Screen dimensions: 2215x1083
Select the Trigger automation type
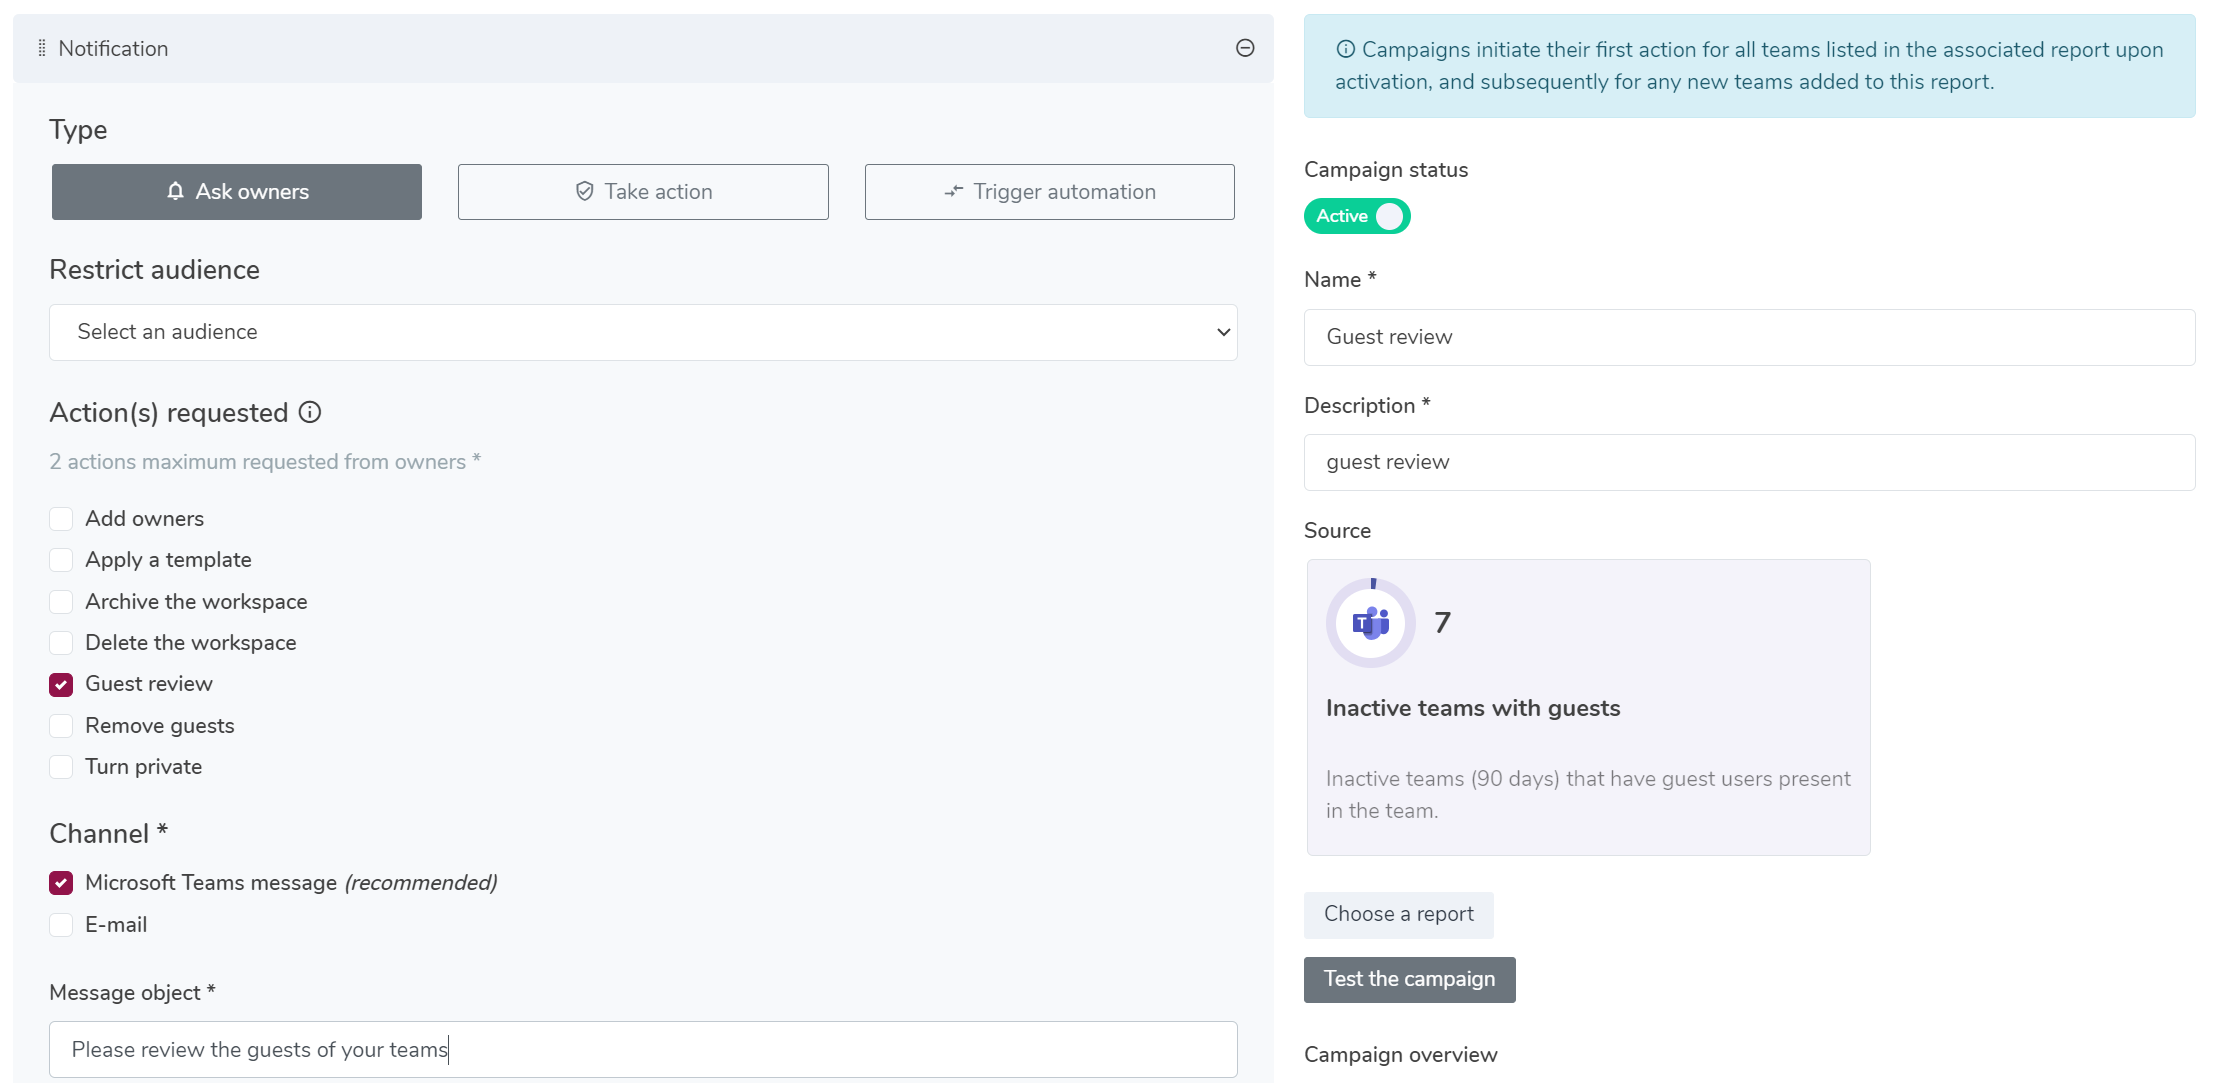point(1050,192)
